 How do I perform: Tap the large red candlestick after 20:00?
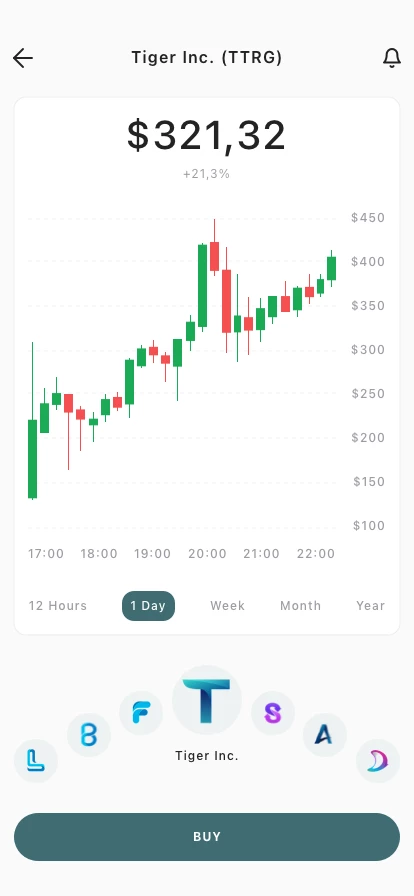pos(226,301)
